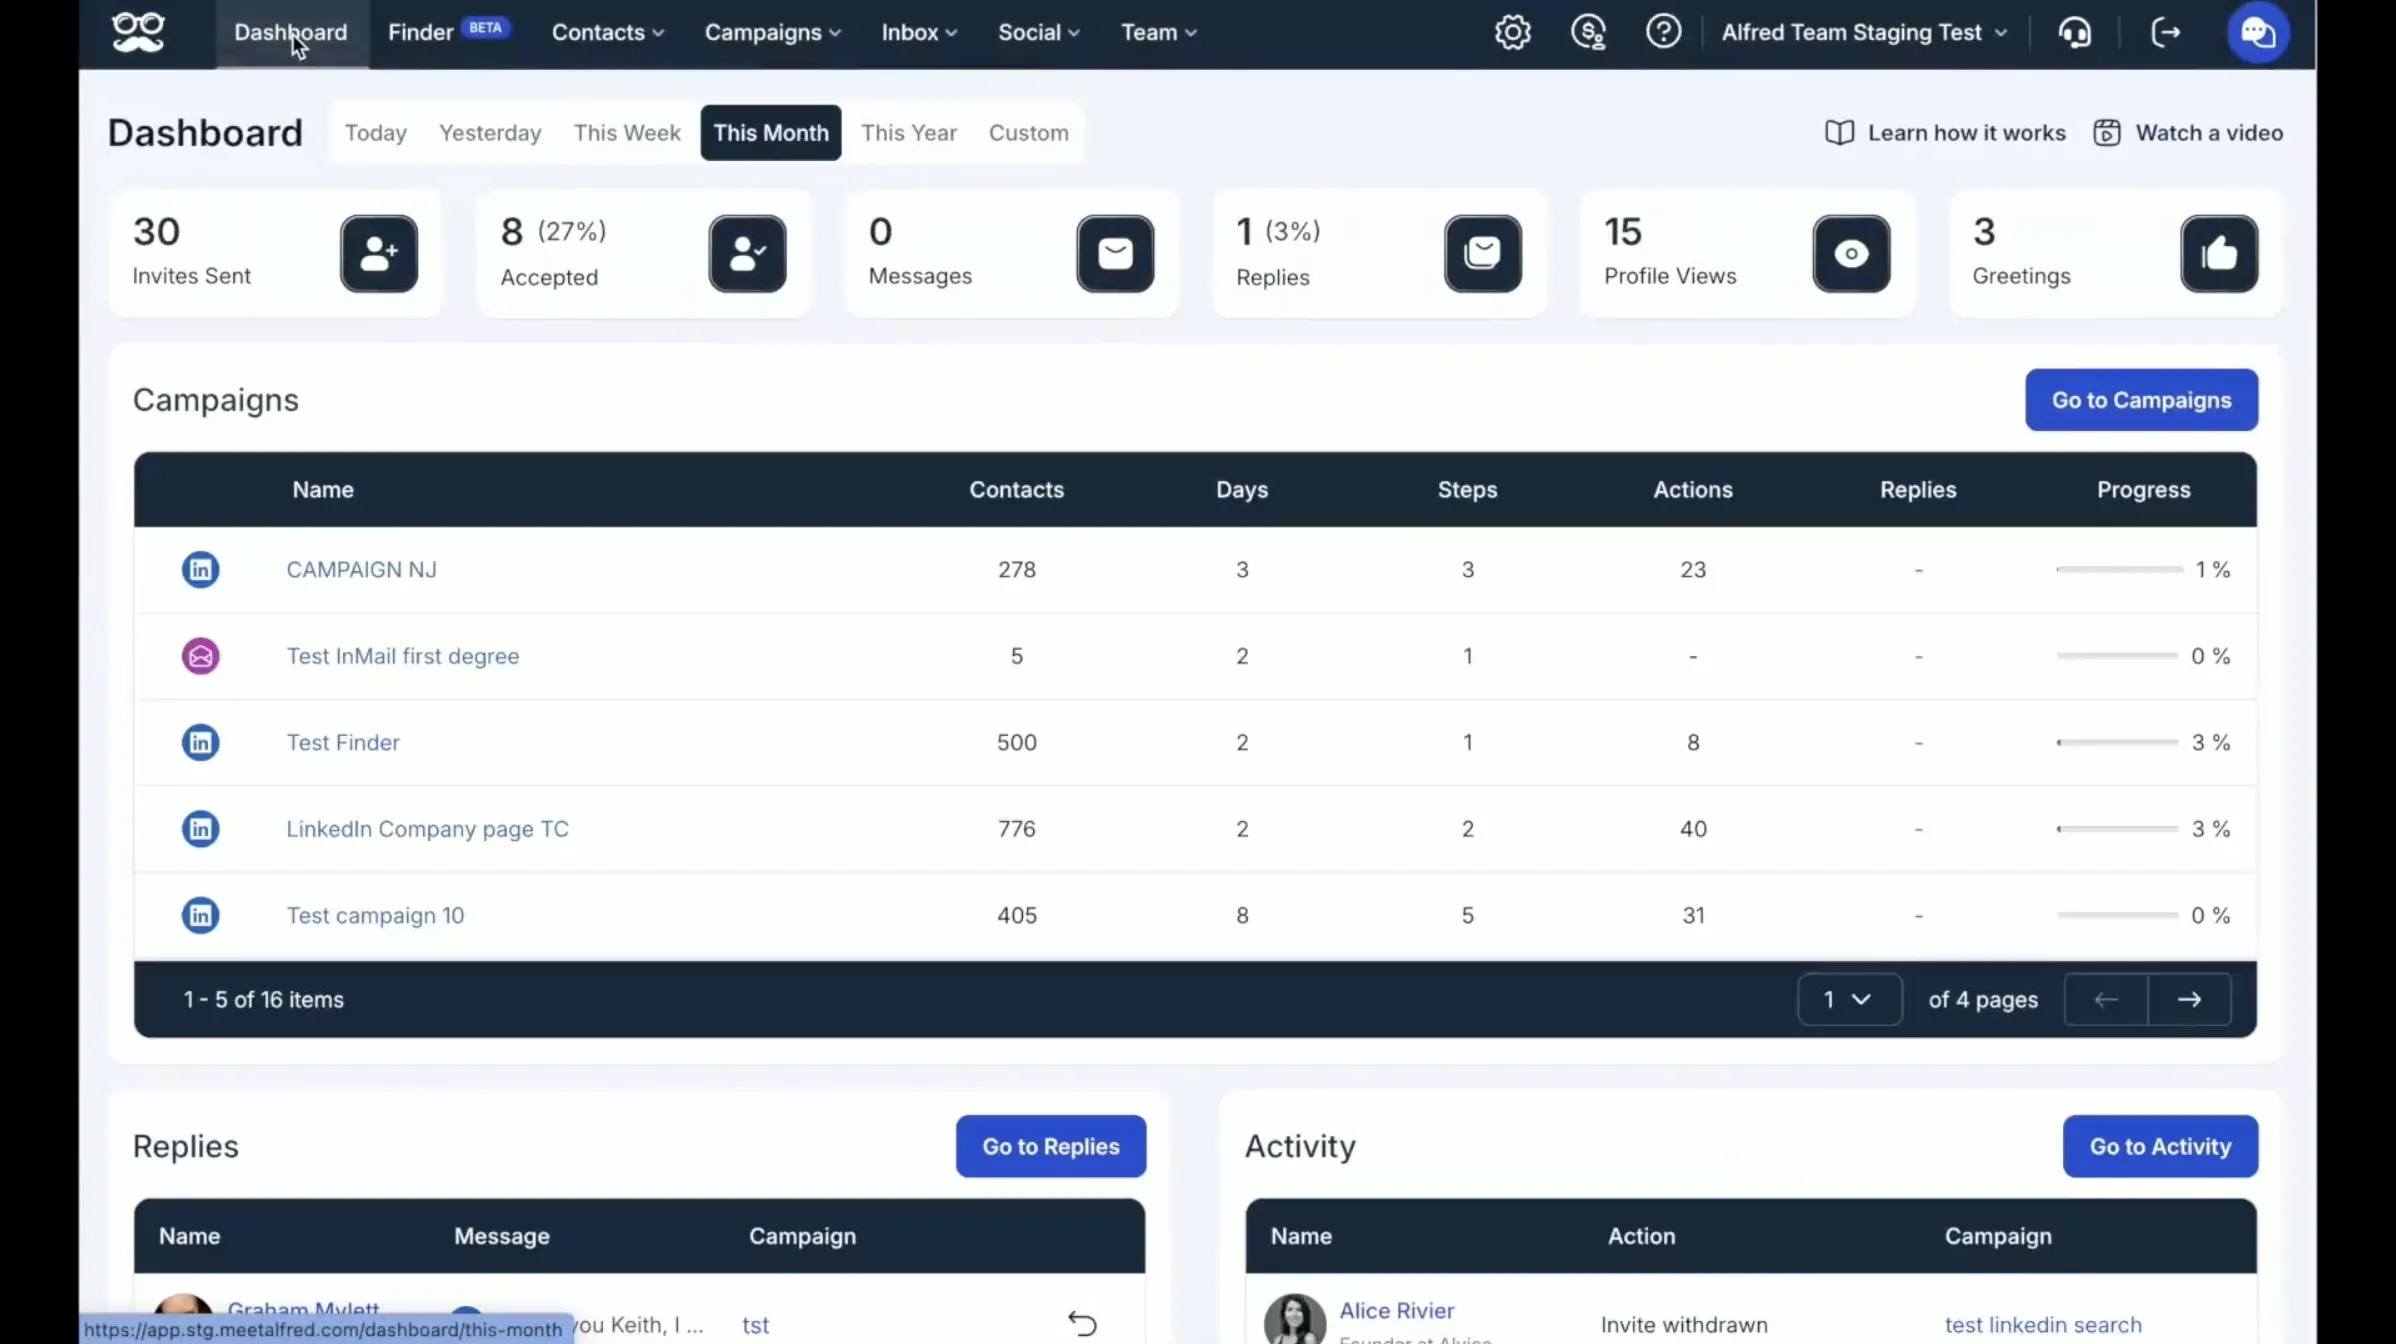Switch to the This Week tab
The width and height of the screenshot is (2396, 1344).
(627, 132)
